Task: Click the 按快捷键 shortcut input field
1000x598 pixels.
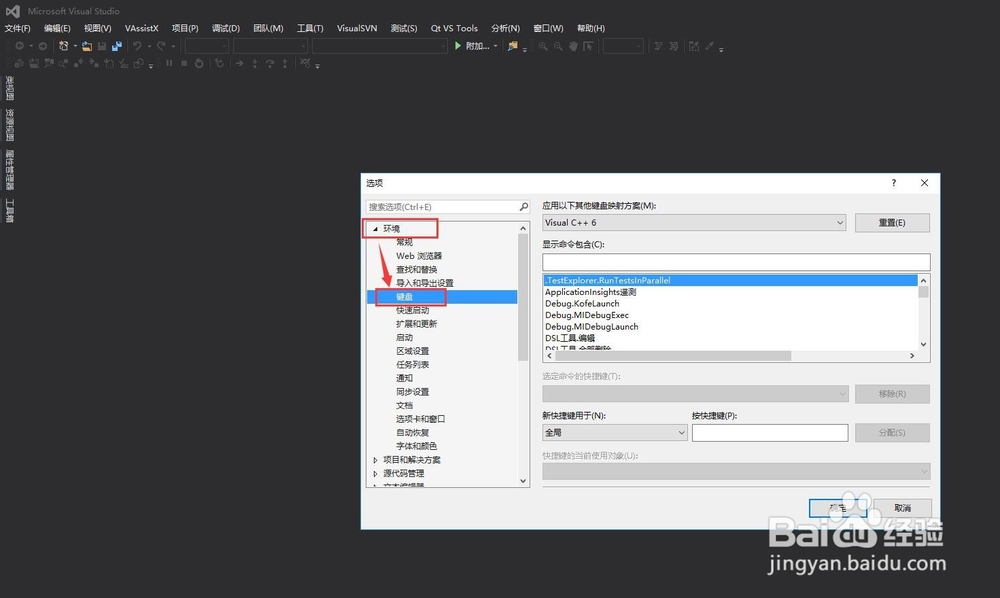Action: [770, 432]
